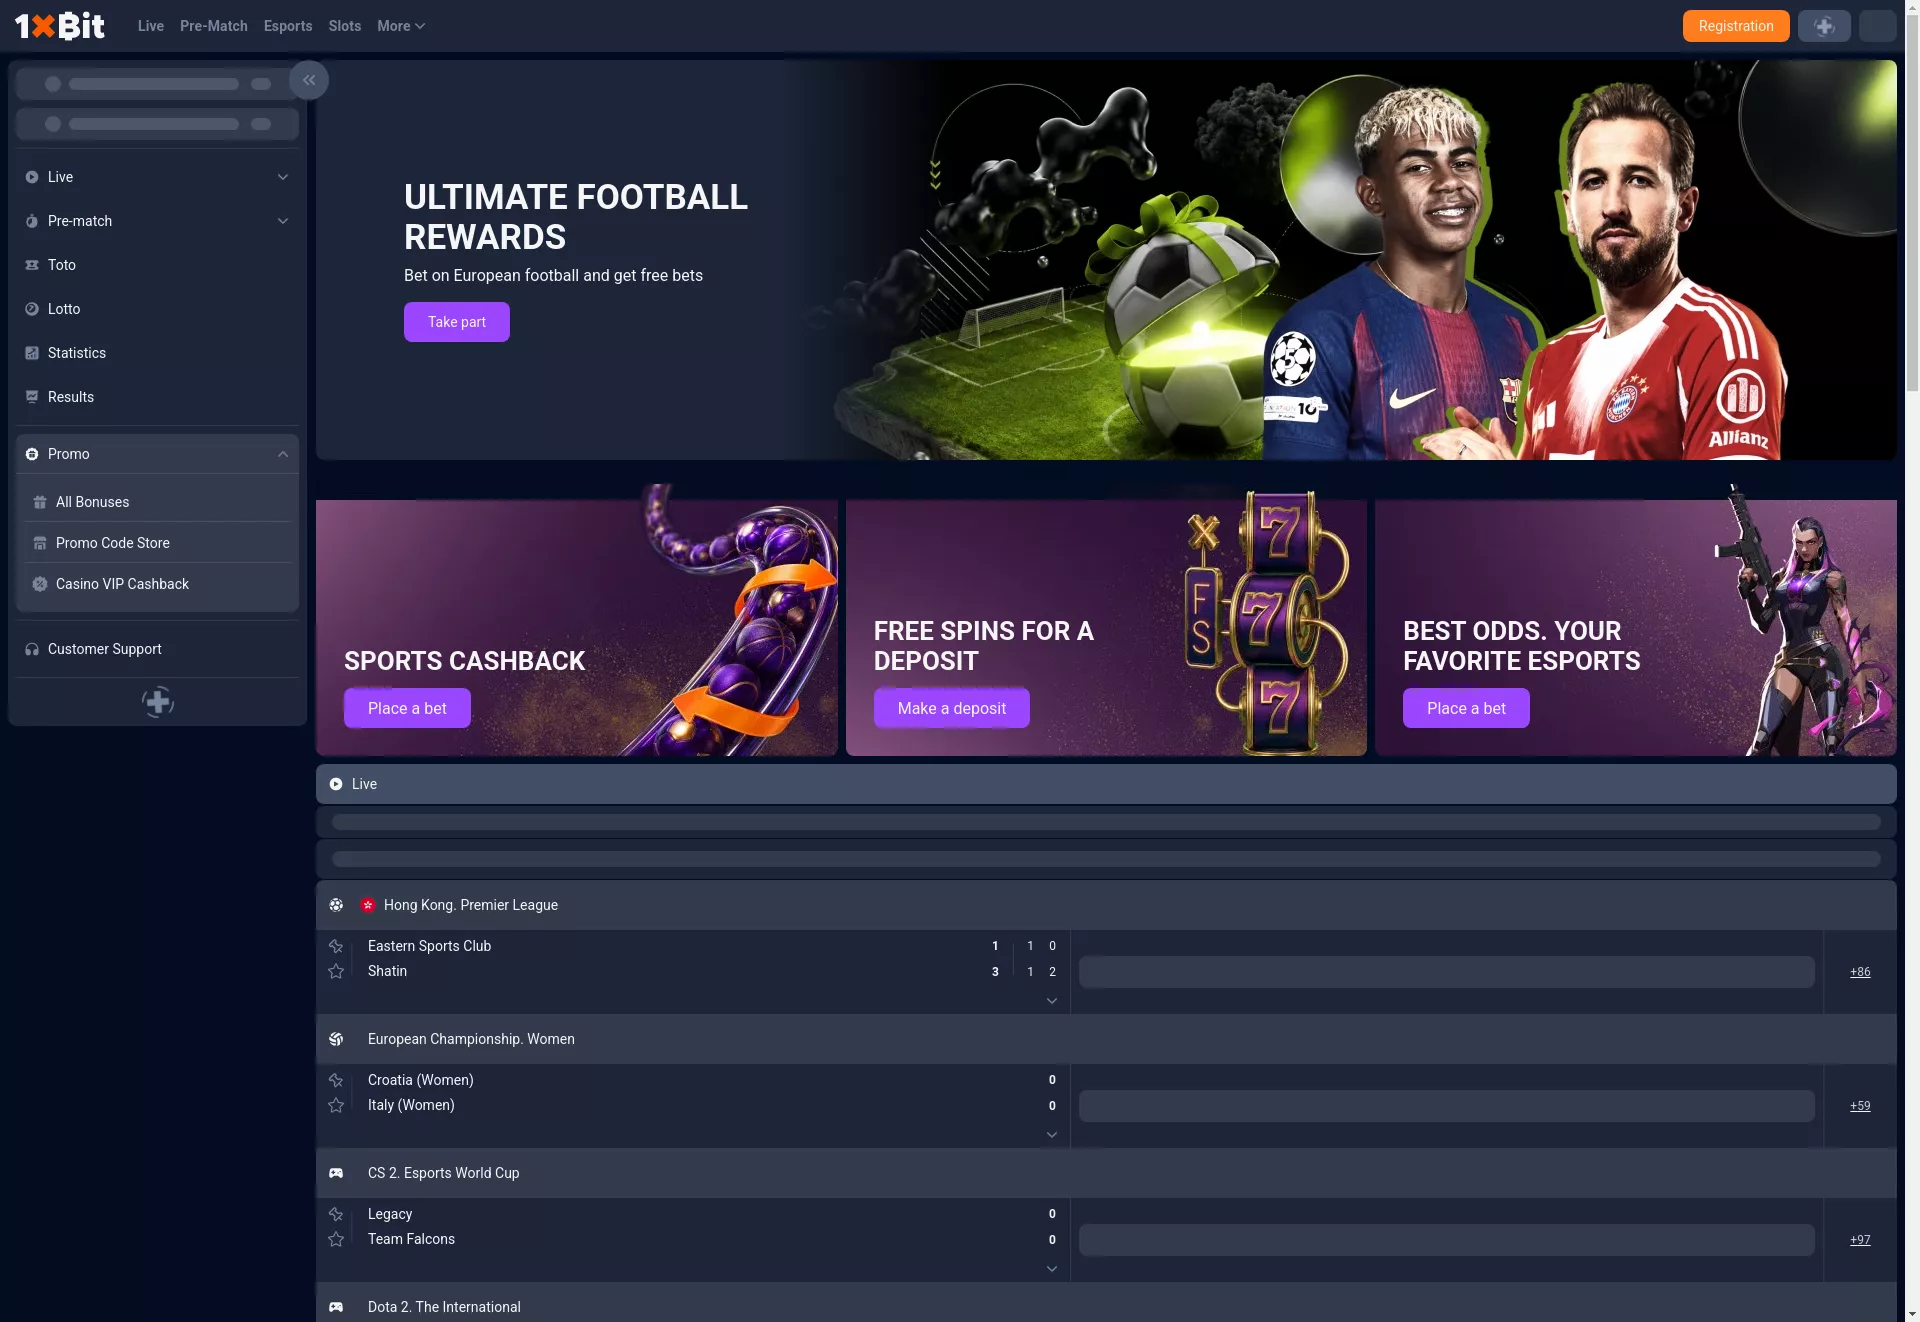The image size is (1920, 1322).
Task: Toggle the marker icon beside Croatia (Women)
Action: (336, 1080)
